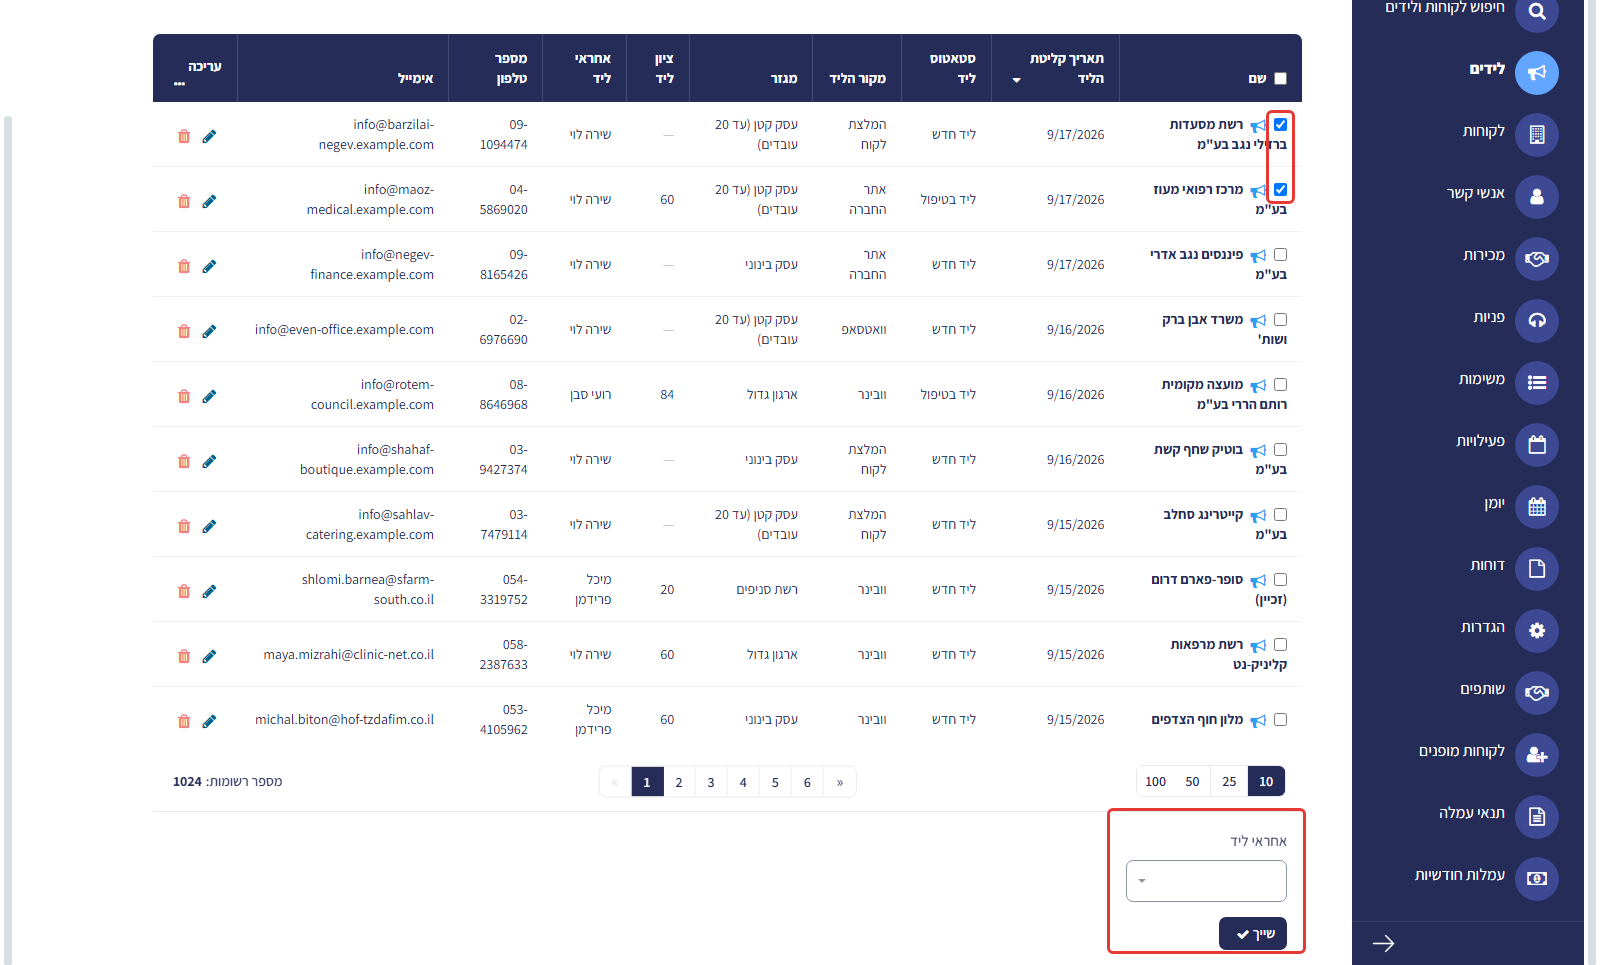Uncheck the רשת מסעדות ברזילי נגב lead checkbox
Screen dimensions: 1600x965
(x=1281, y=124)
